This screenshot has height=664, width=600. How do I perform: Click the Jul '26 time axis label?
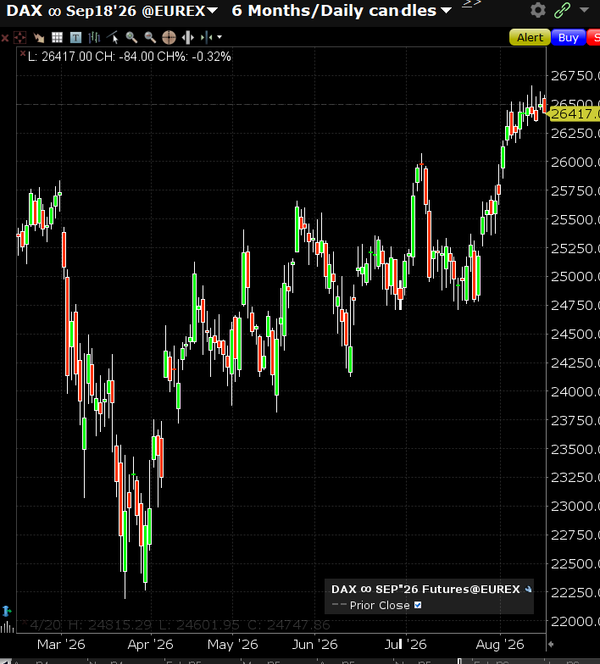[405, 645]
